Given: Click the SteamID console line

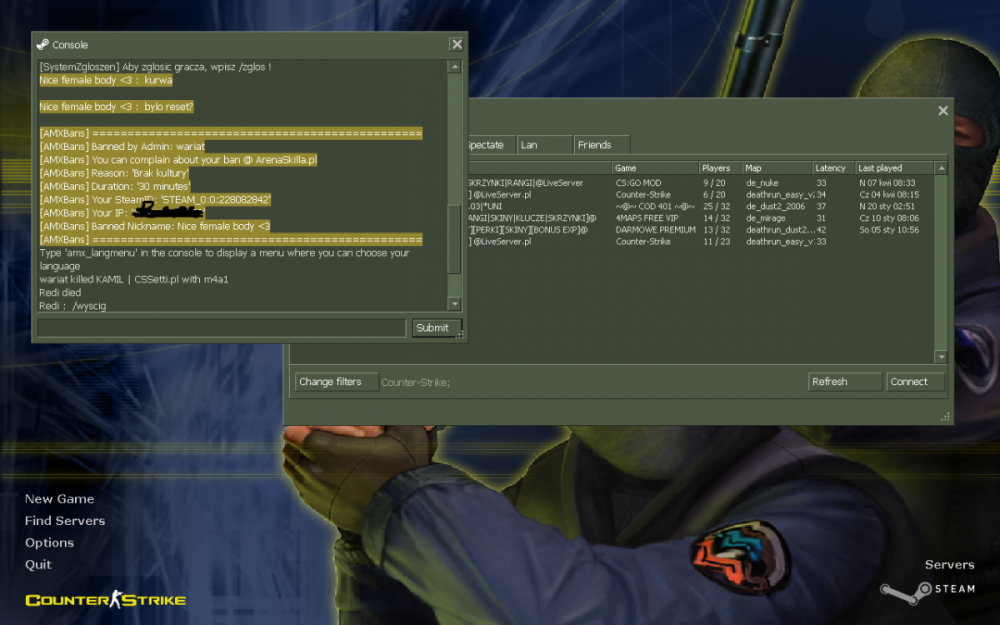Looking at the screenshot, I should tap(155, 200).
